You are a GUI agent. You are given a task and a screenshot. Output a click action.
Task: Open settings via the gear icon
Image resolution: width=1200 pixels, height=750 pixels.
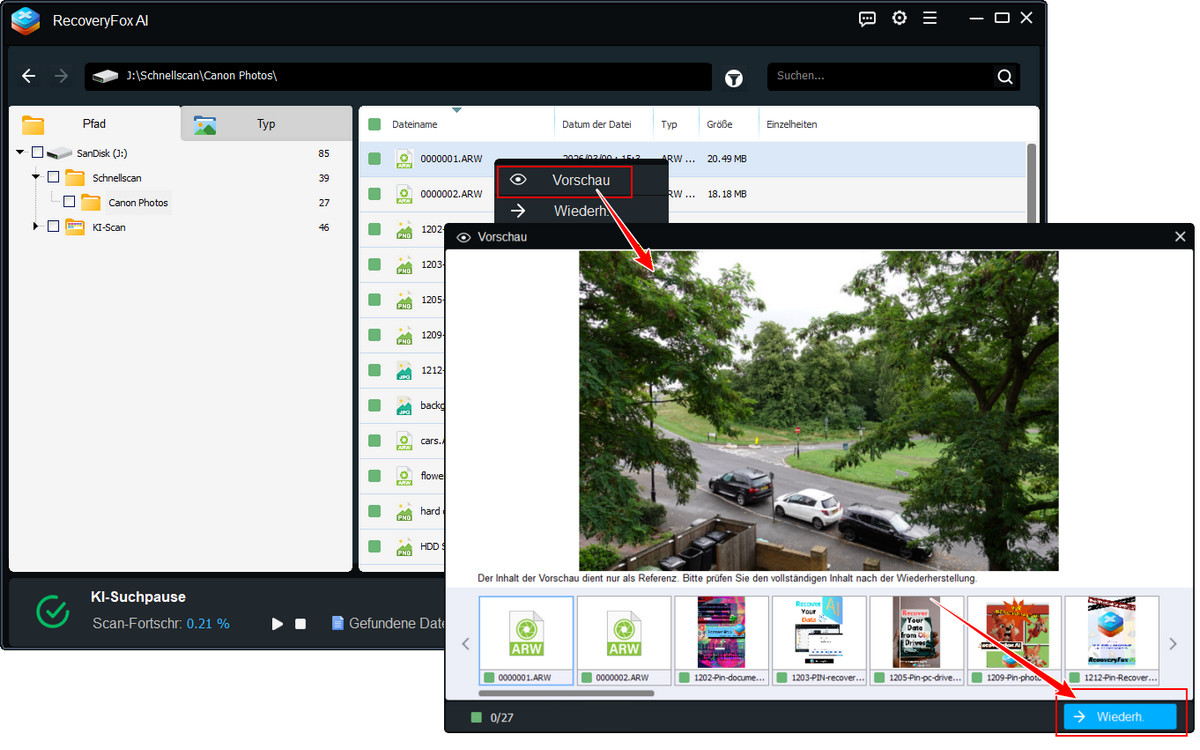pos(899,18)
